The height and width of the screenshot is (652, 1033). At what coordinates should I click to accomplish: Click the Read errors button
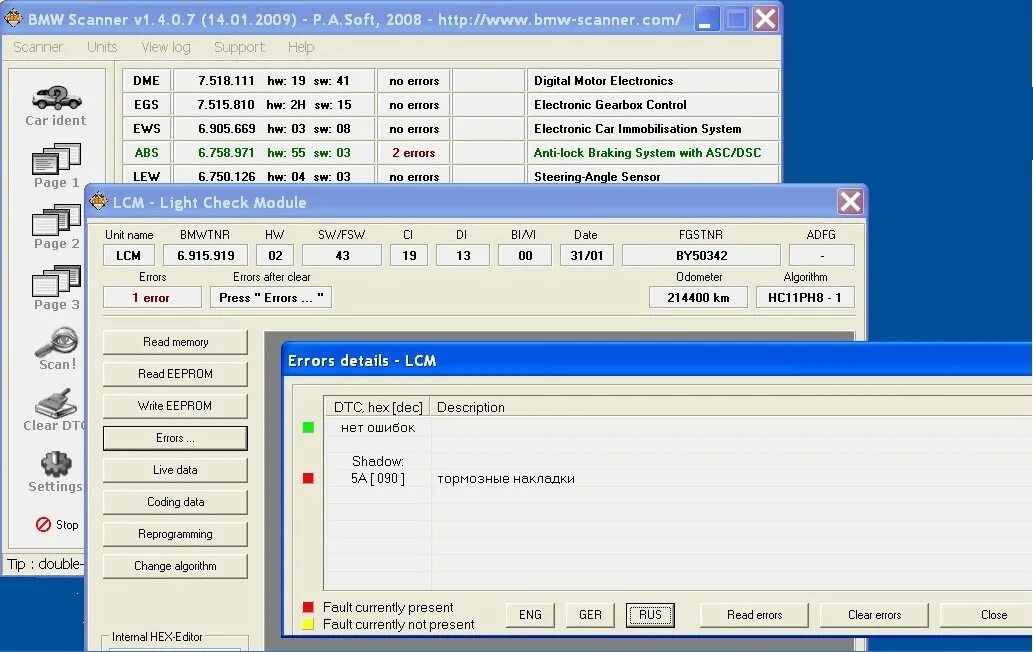[x=754, y=614]
